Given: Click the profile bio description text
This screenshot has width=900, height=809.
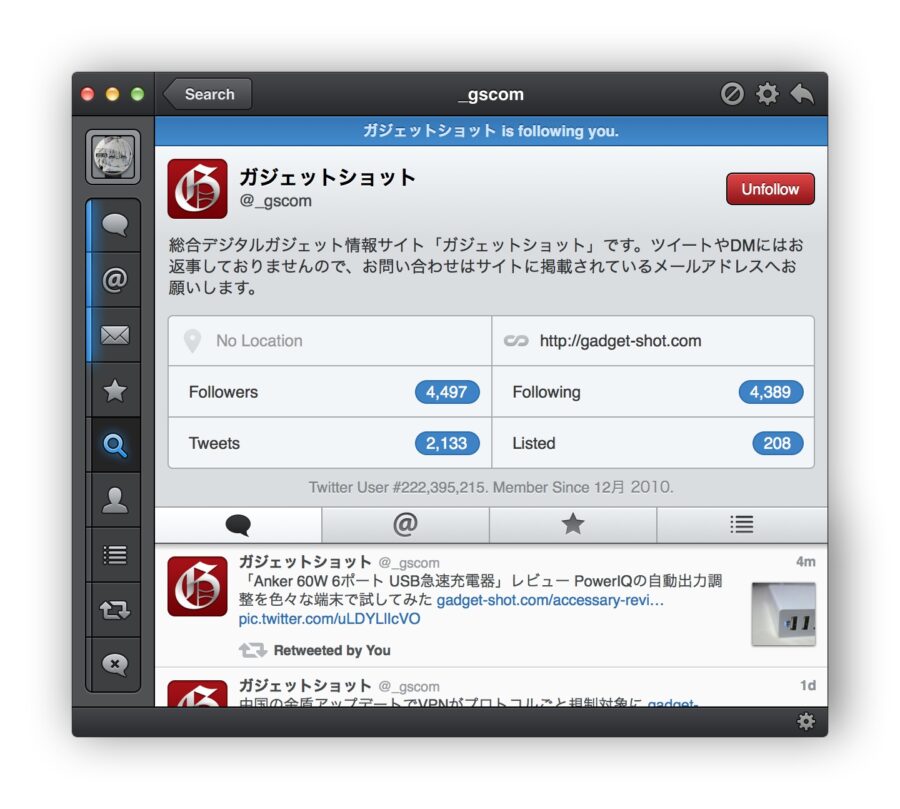Looking at the screenshot, I should (486, 266).
